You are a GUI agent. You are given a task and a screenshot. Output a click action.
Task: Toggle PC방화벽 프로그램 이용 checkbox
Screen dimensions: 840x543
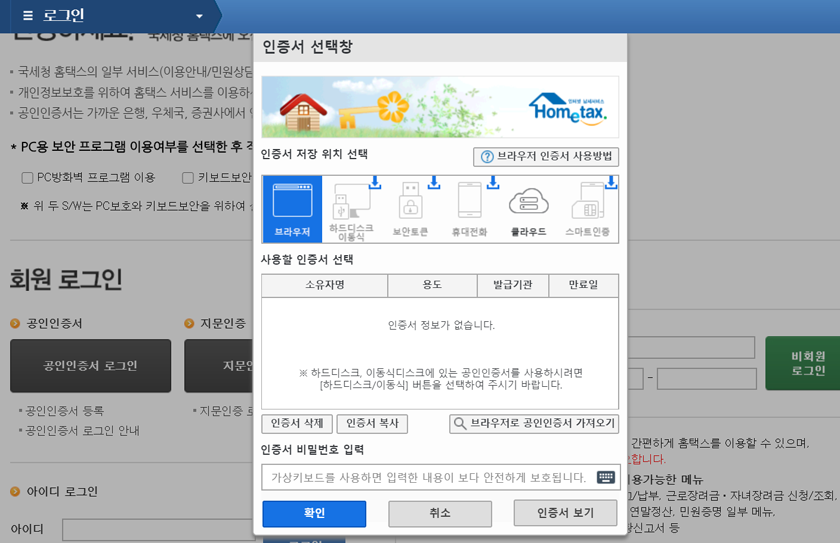[27, 178]
